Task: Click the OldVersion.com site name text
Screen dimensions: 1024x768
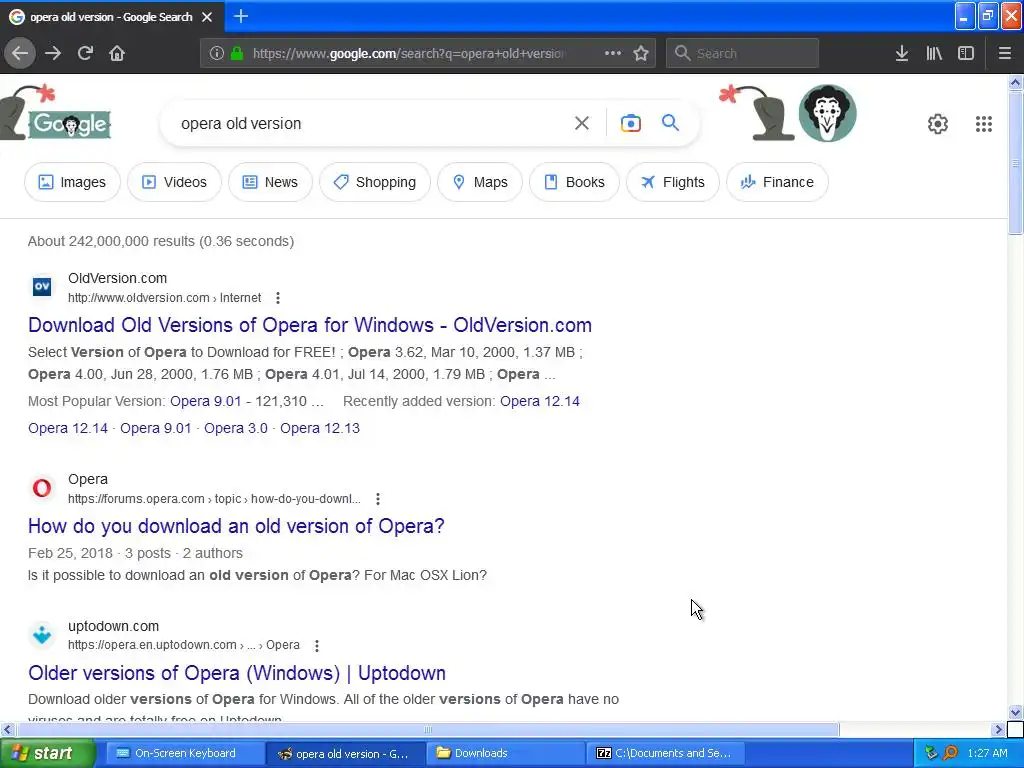Action: click(118, 278)
